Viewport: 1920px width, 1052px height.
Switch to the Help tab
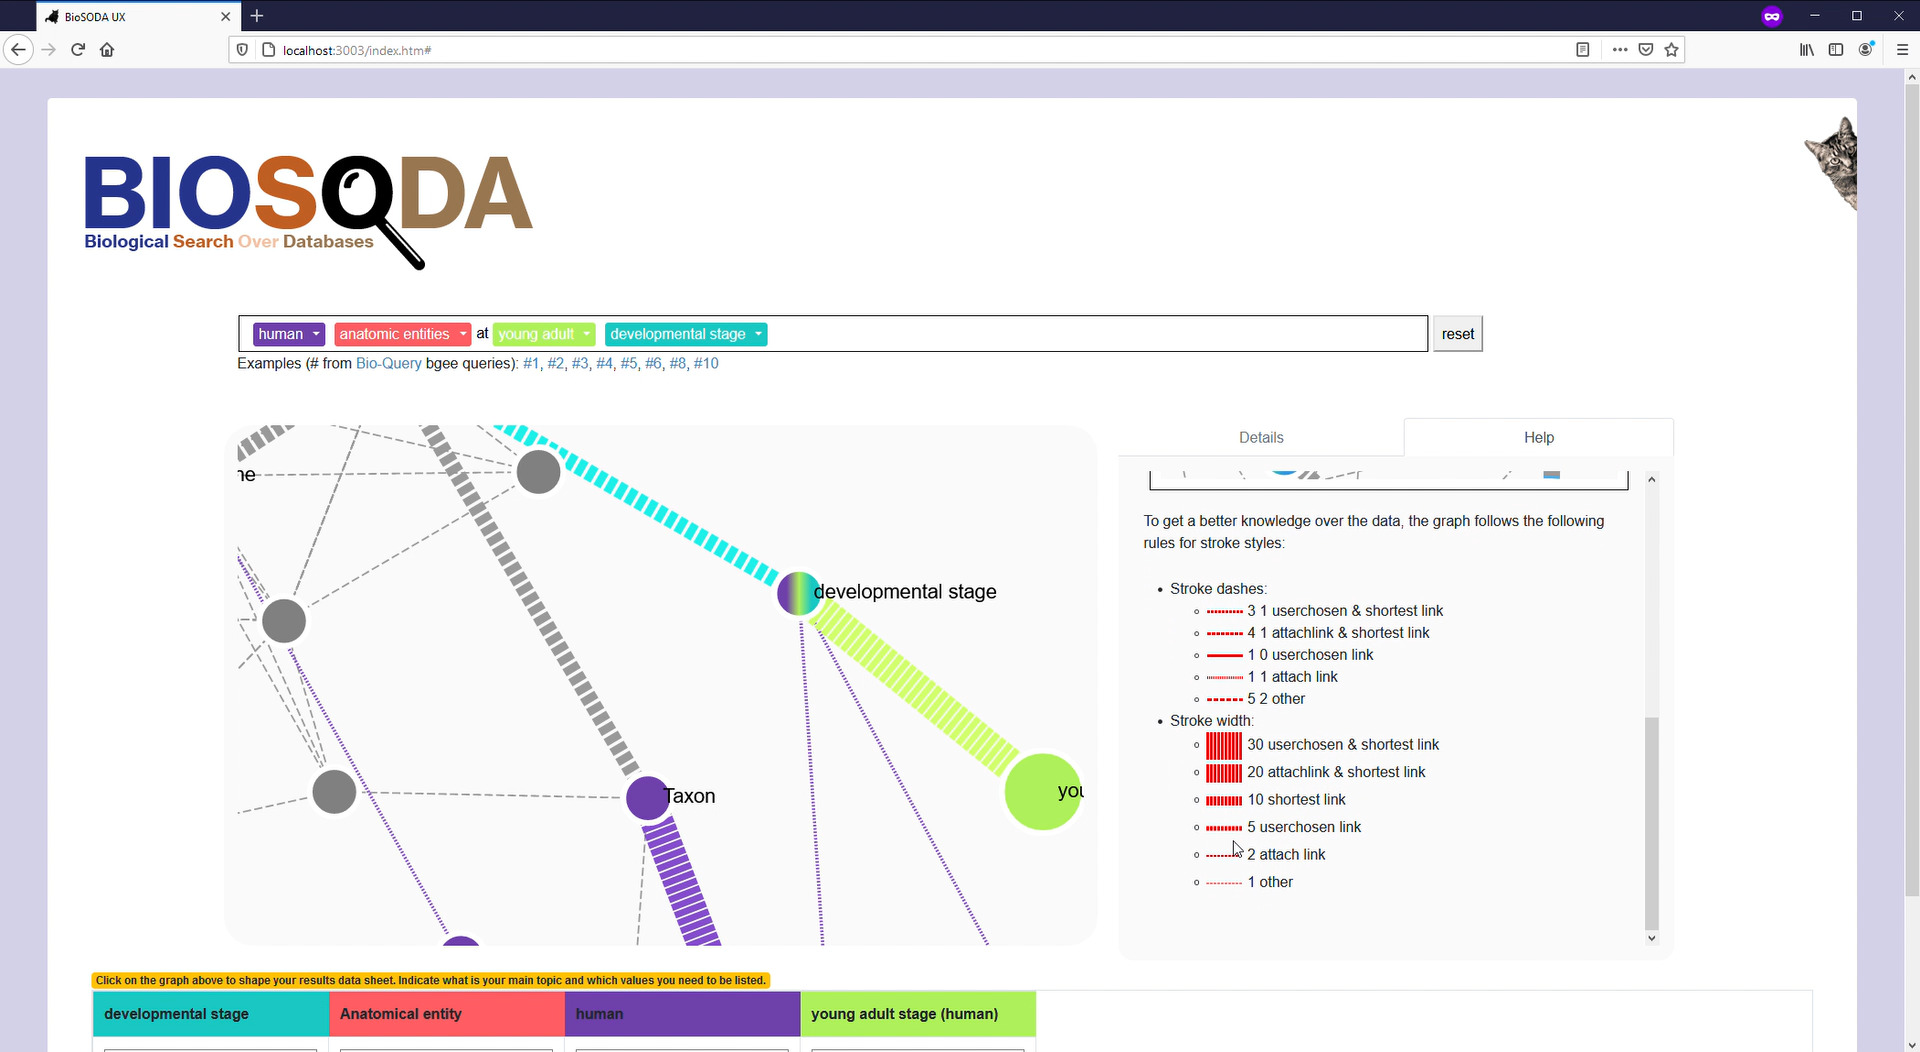(1538, 438)
